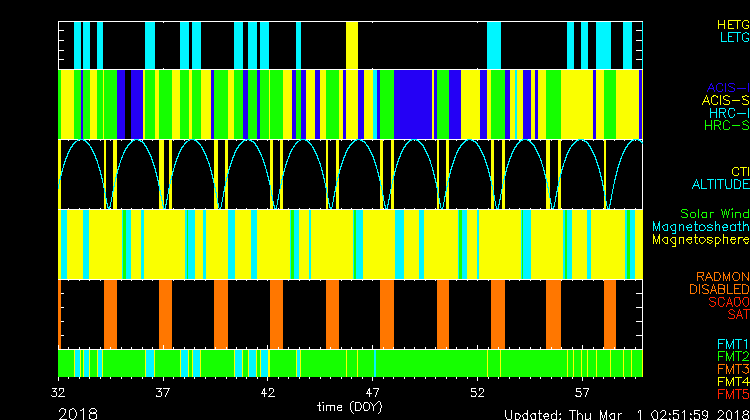Select the HRC-I legend label
Viewport: 750px width, 420px height.
(728, 113)
